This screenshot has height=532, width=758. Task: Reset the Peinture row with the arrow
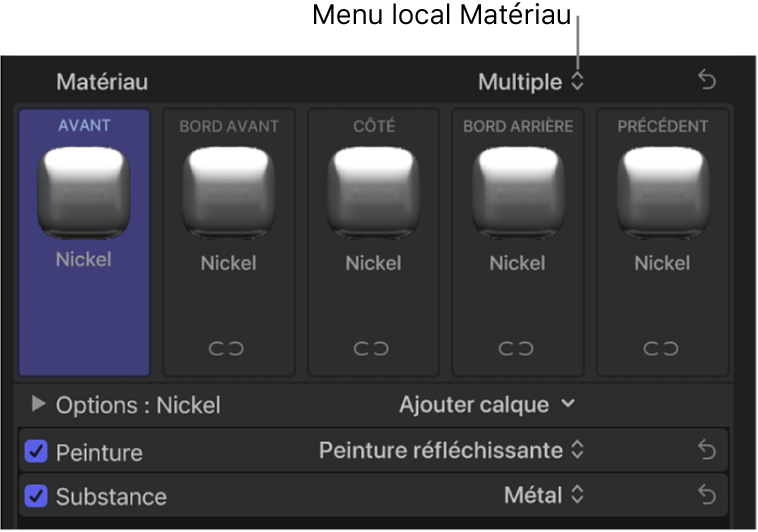pyautogui.click(x=707, y=451)
